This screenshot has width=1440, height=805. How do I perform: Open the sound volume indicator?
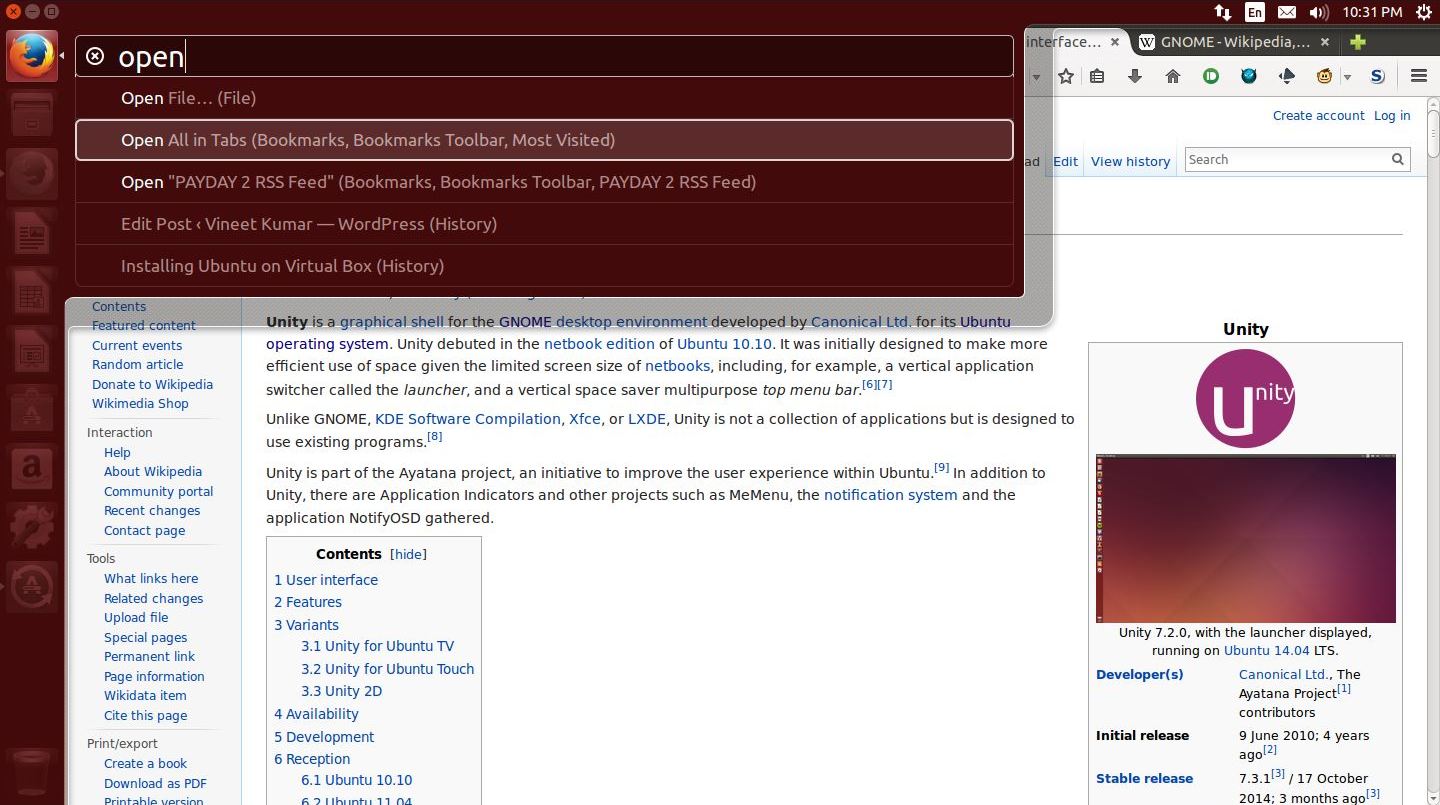pos(1319,12)
